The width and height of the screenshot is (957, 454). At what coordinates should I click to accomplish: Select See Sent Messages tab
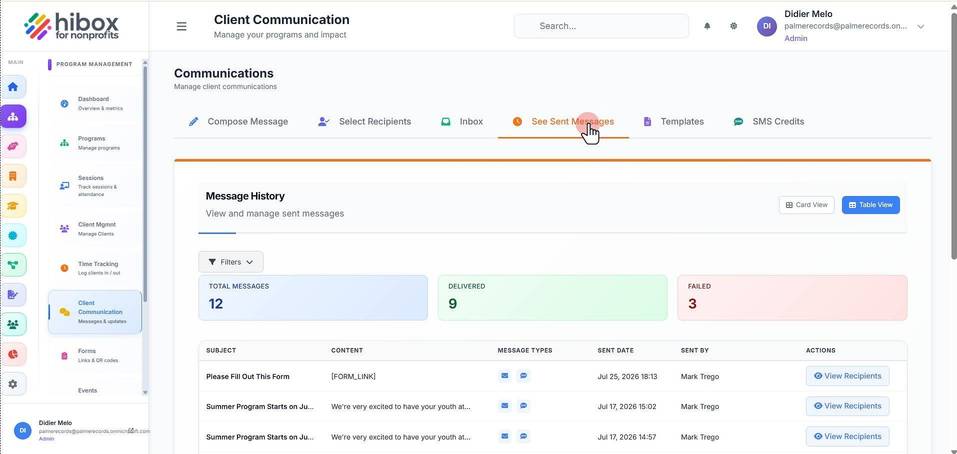[x=563, y=121]
